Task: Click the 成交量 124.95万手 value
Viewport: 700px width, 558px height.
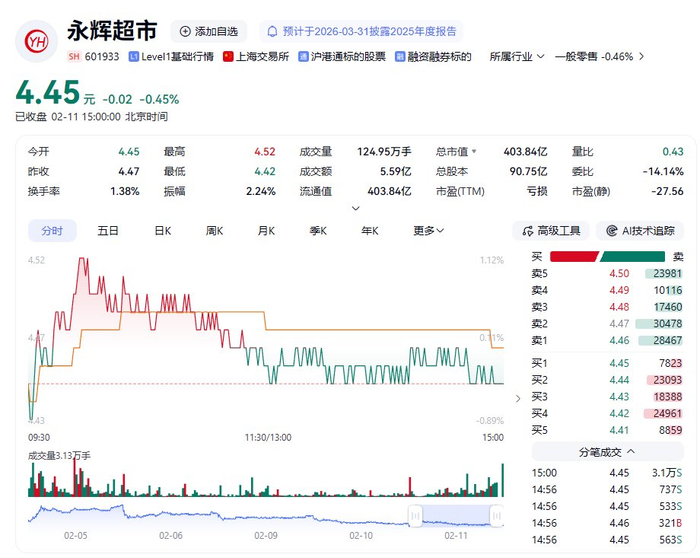Action: [384, 152]
